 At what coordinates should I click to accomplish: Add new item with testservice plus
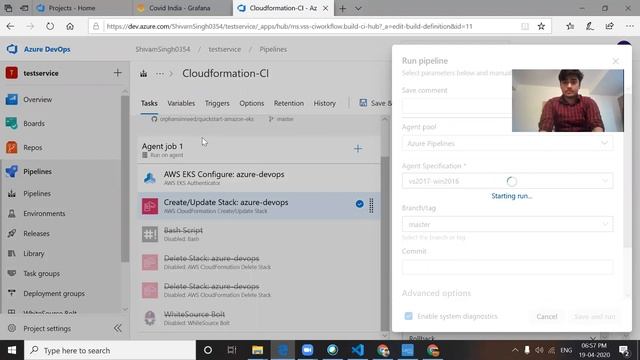[118, 73]
